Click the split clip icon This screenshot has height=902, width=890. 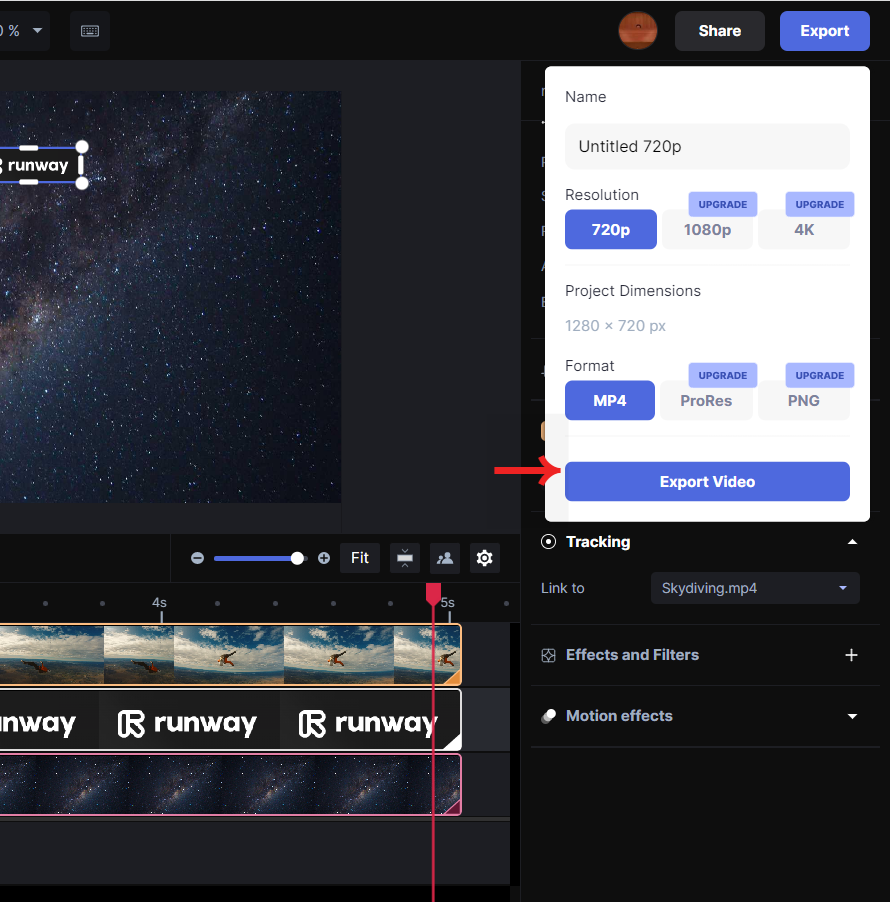pyautogui.click(x=405, y=558)
